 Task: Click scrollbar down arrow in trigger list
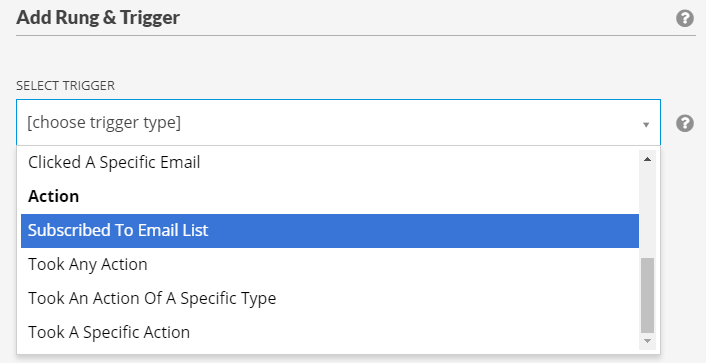pos(647,341)
